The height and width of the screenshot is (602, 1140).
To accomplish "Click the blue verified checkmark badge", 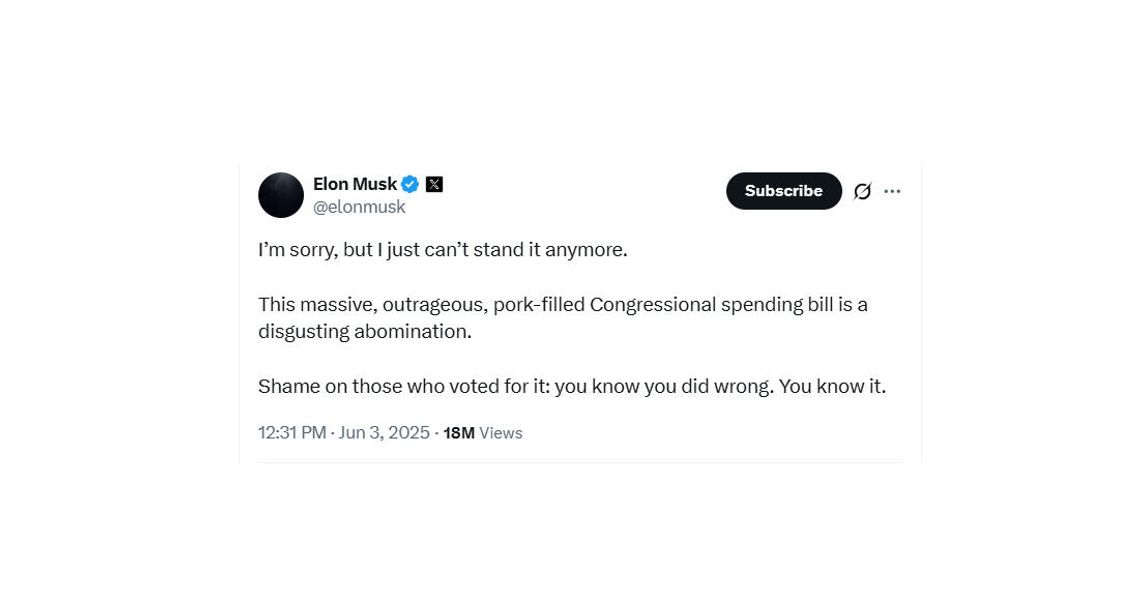I will (x=410, y=185).
